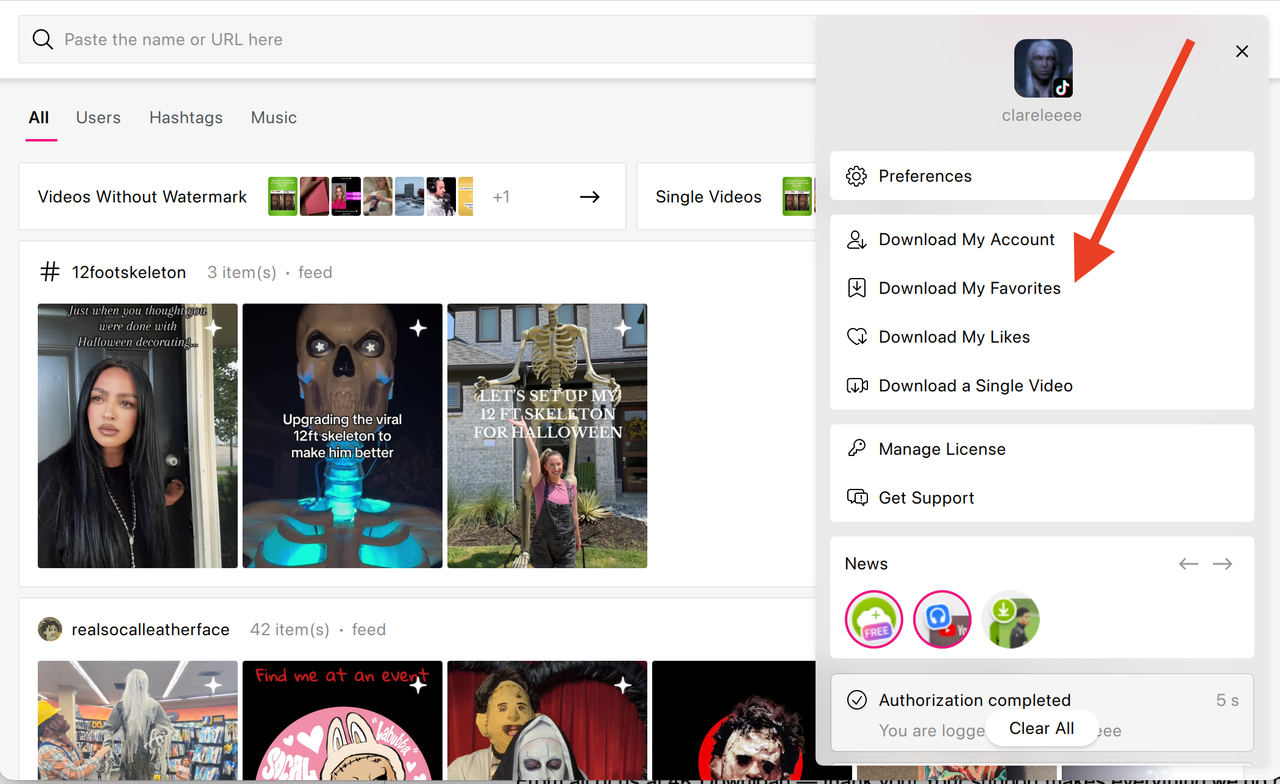Open the masked figure with nun thumbnail
This screenshot has height=784, width=1280.
547,722
